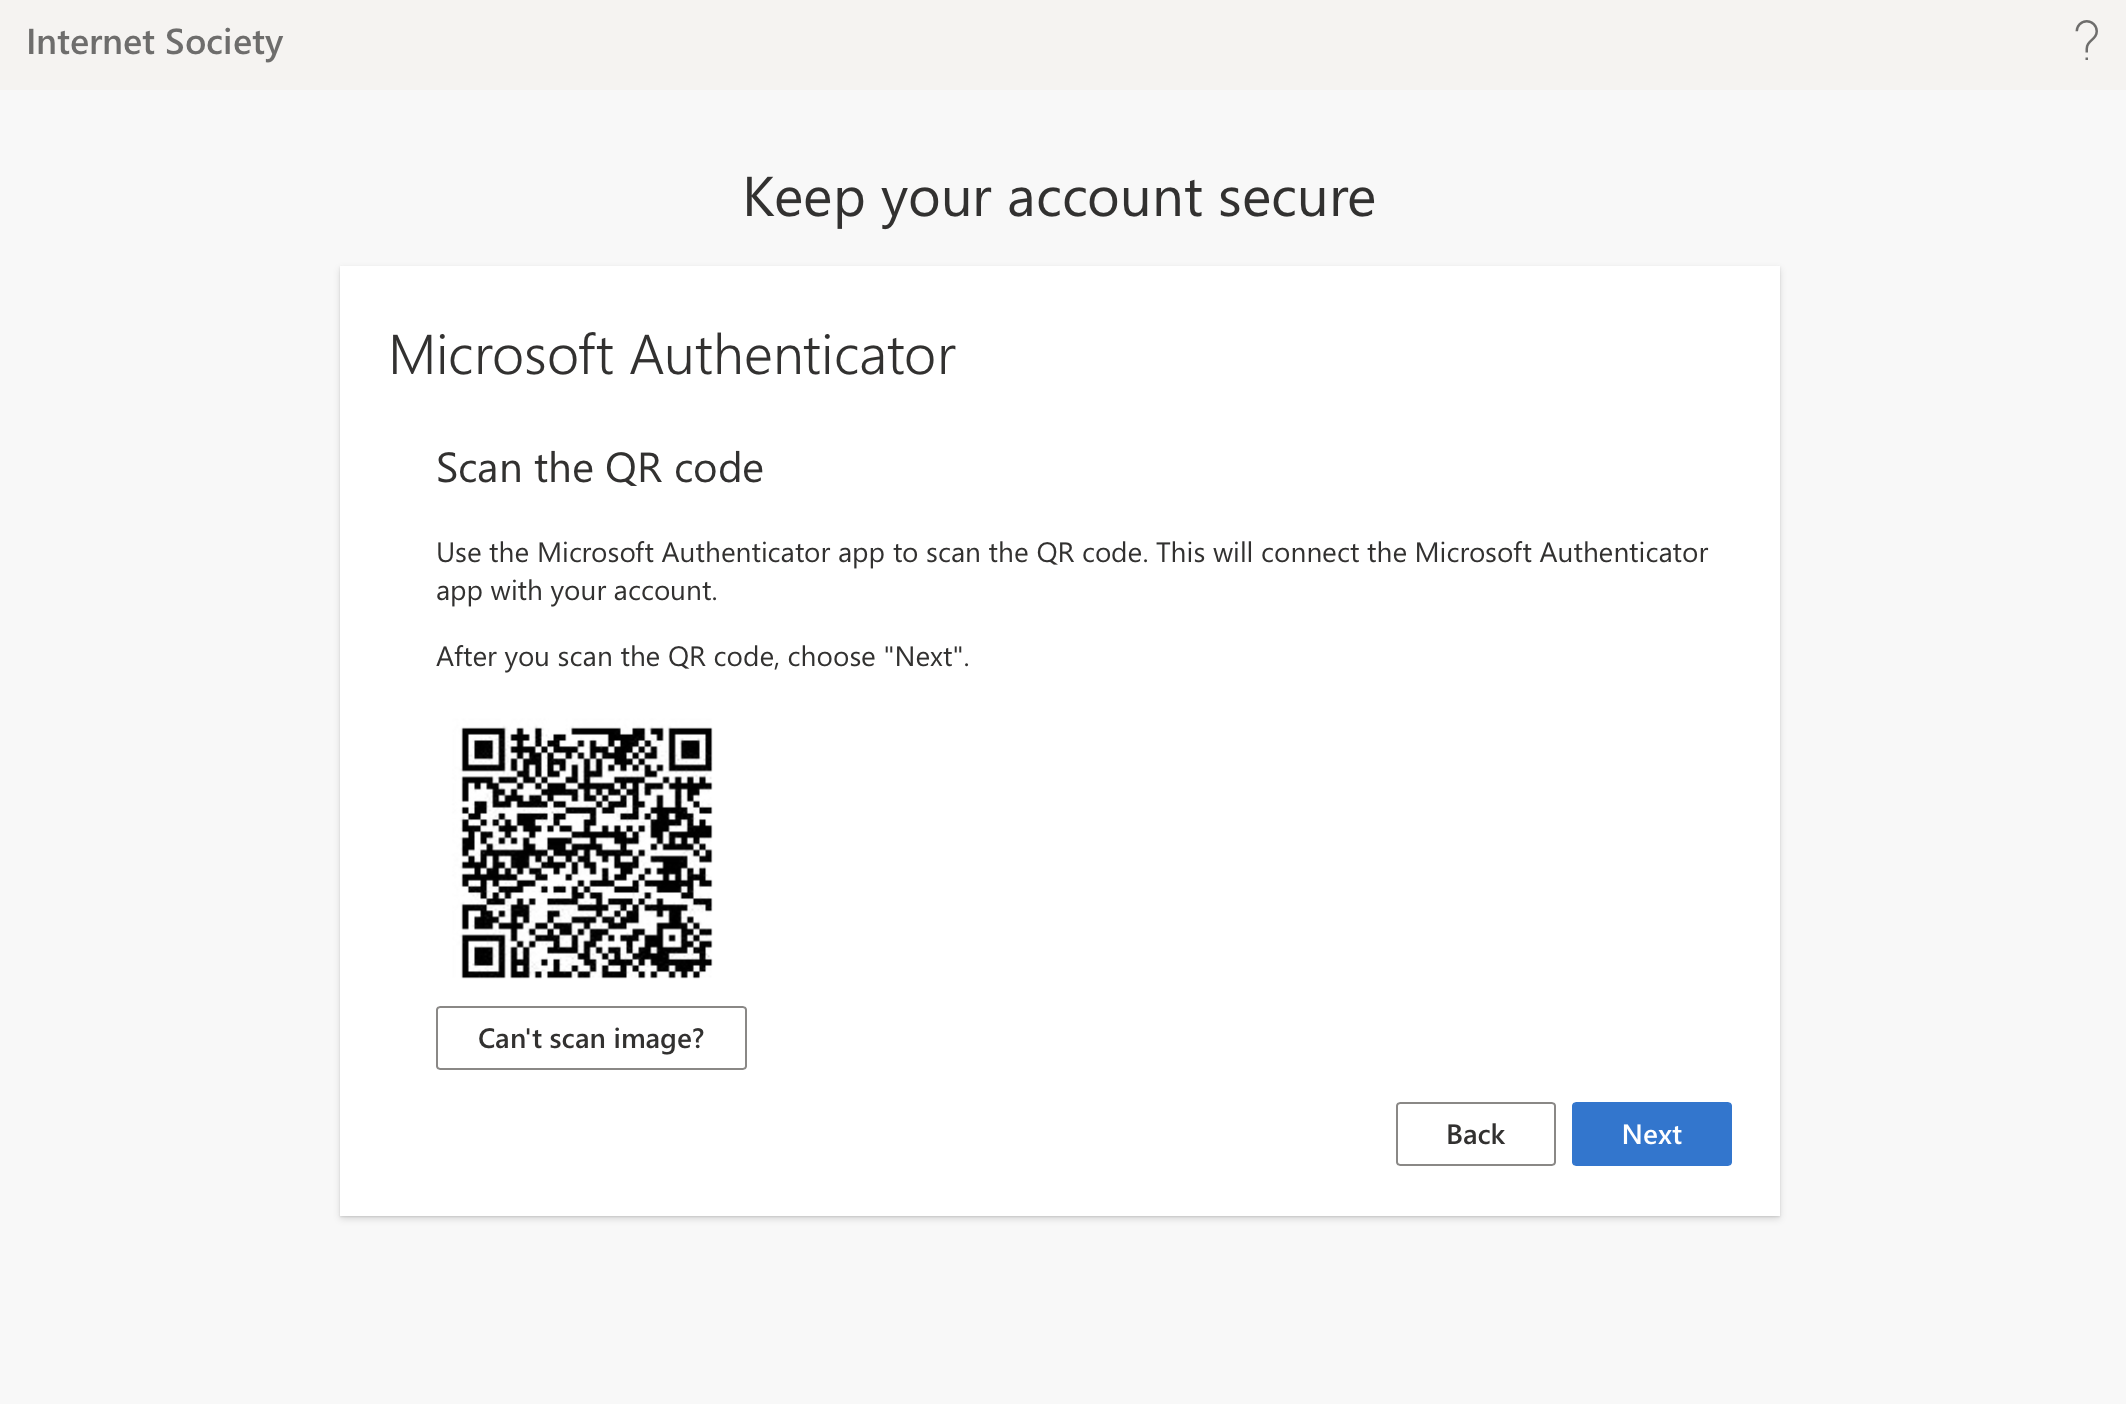The height and width of the screenshot is (1404, 2126).
Task: Click the "Scan the QR code" subheading
Action: 599,468
